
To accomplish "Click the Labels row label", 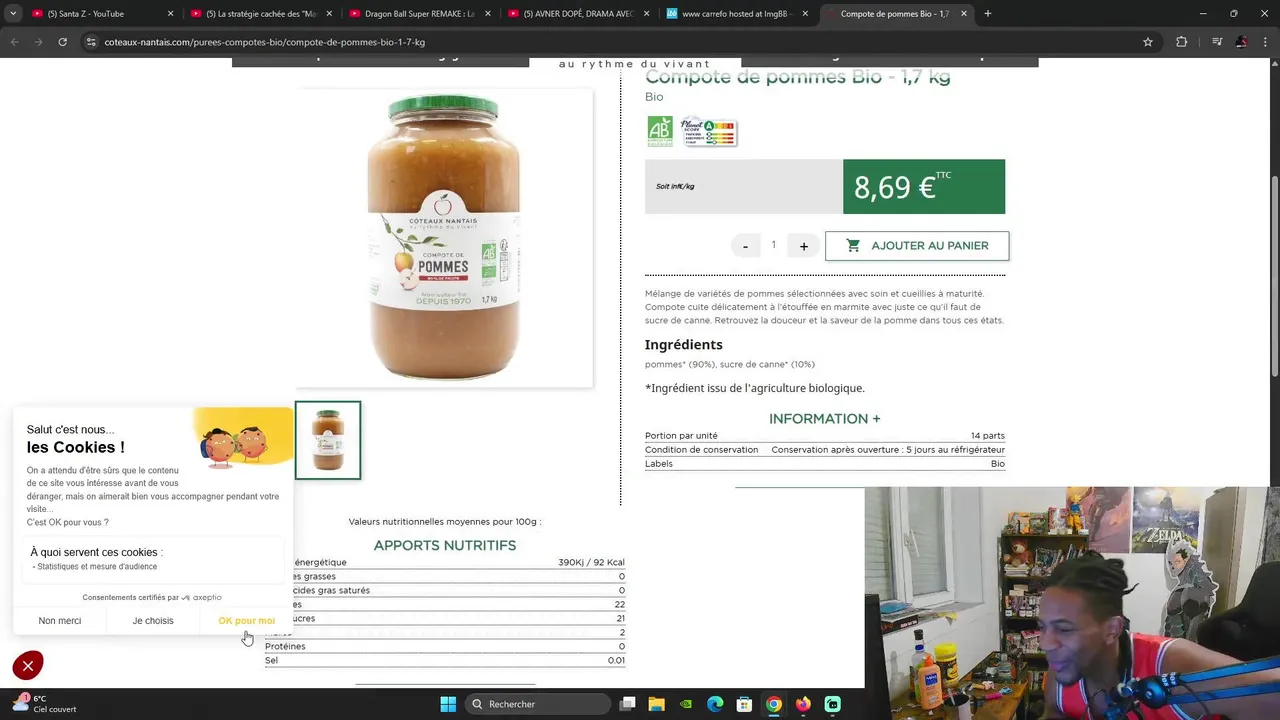I will tap(659, 464).
